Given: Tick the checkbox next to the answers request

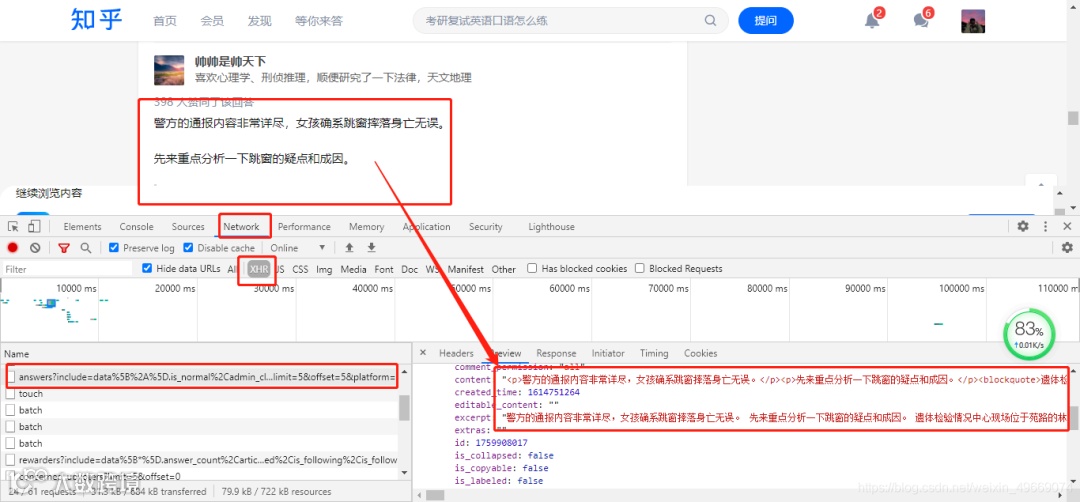Looking at the screenshot, I should 10,377.
